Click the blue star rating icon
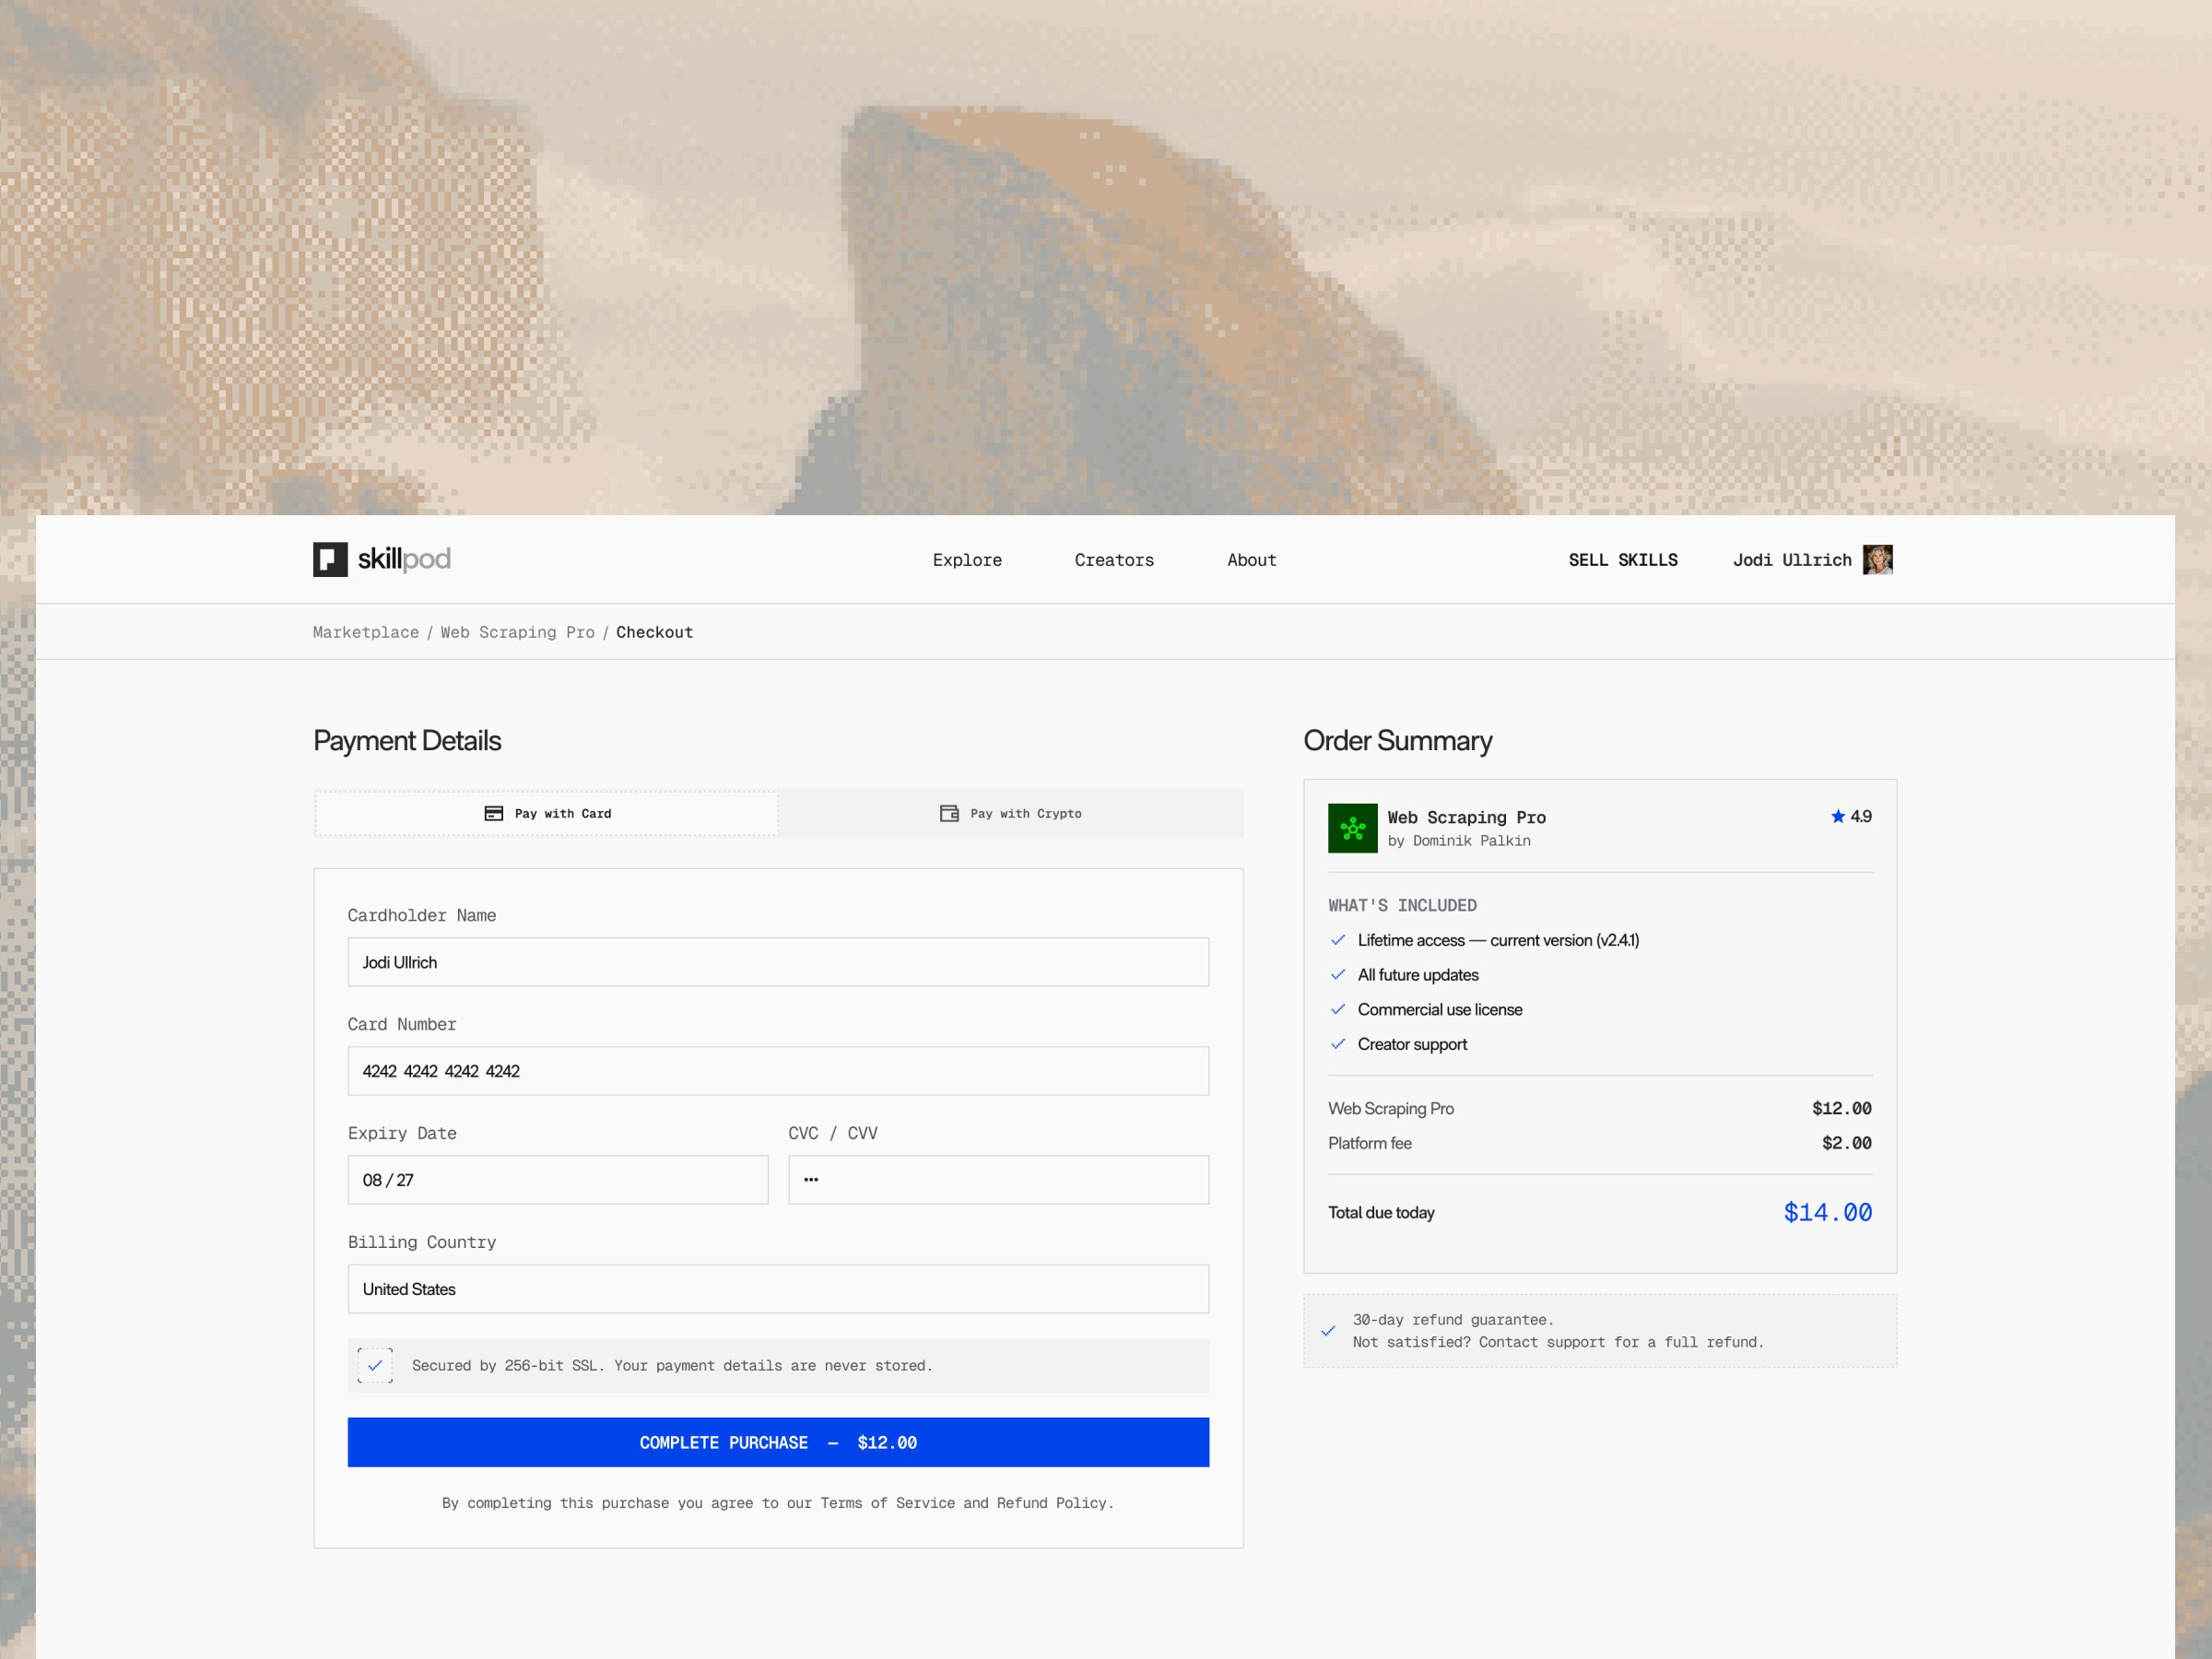 (x=1837, y=816)
